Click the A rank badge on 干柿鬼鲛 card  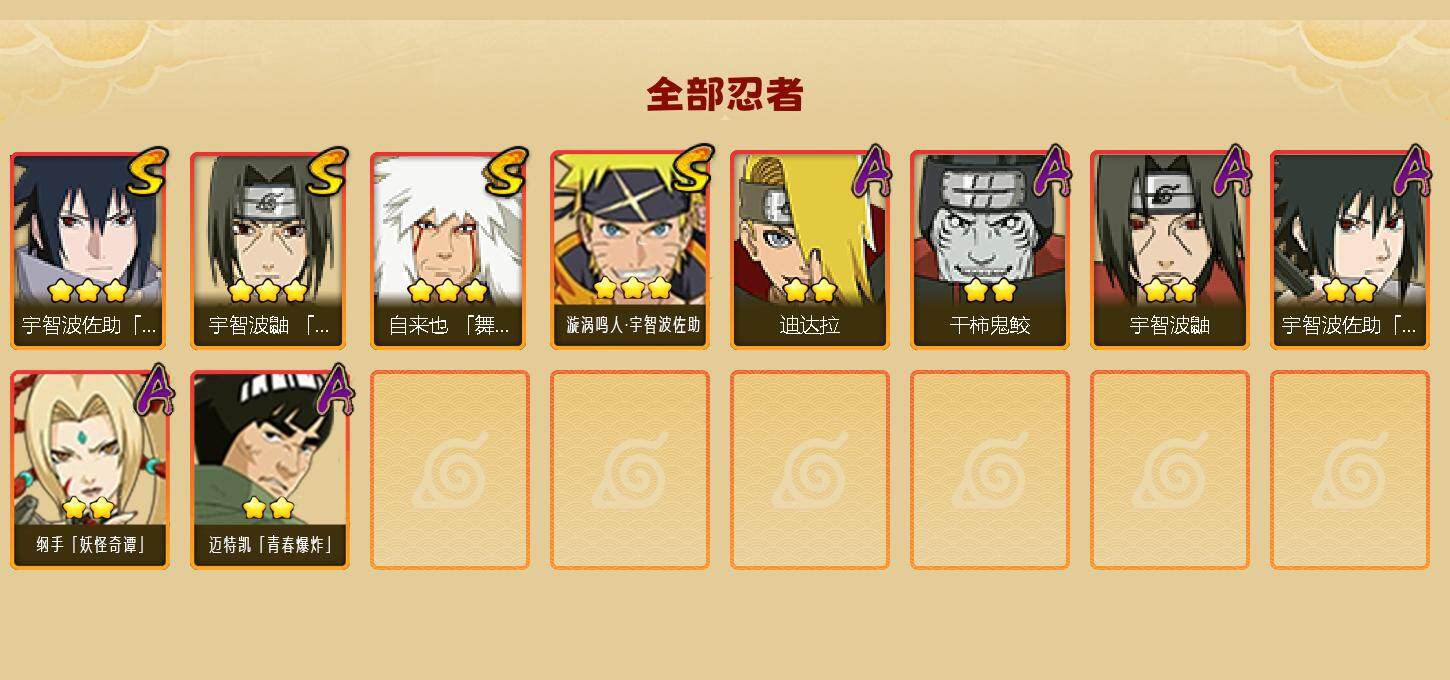[1051, 172]
